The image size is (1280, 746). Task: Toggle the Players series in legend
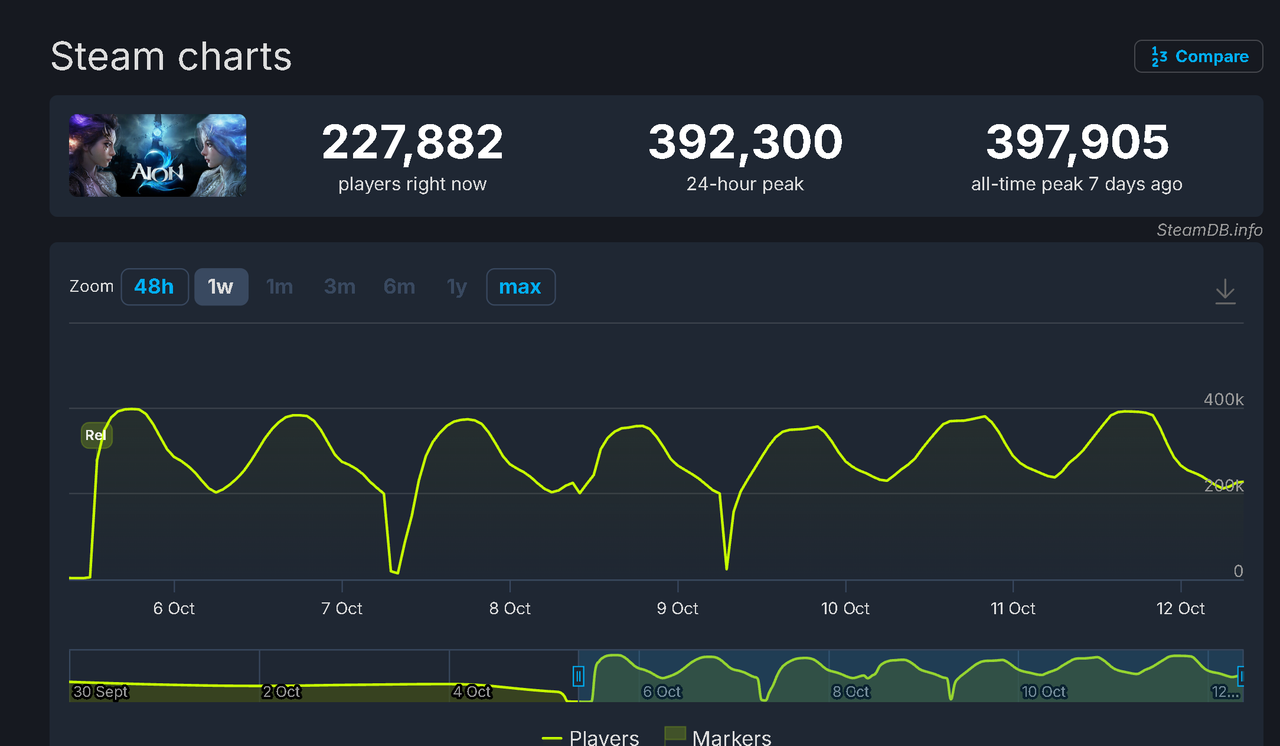point(590,738)
